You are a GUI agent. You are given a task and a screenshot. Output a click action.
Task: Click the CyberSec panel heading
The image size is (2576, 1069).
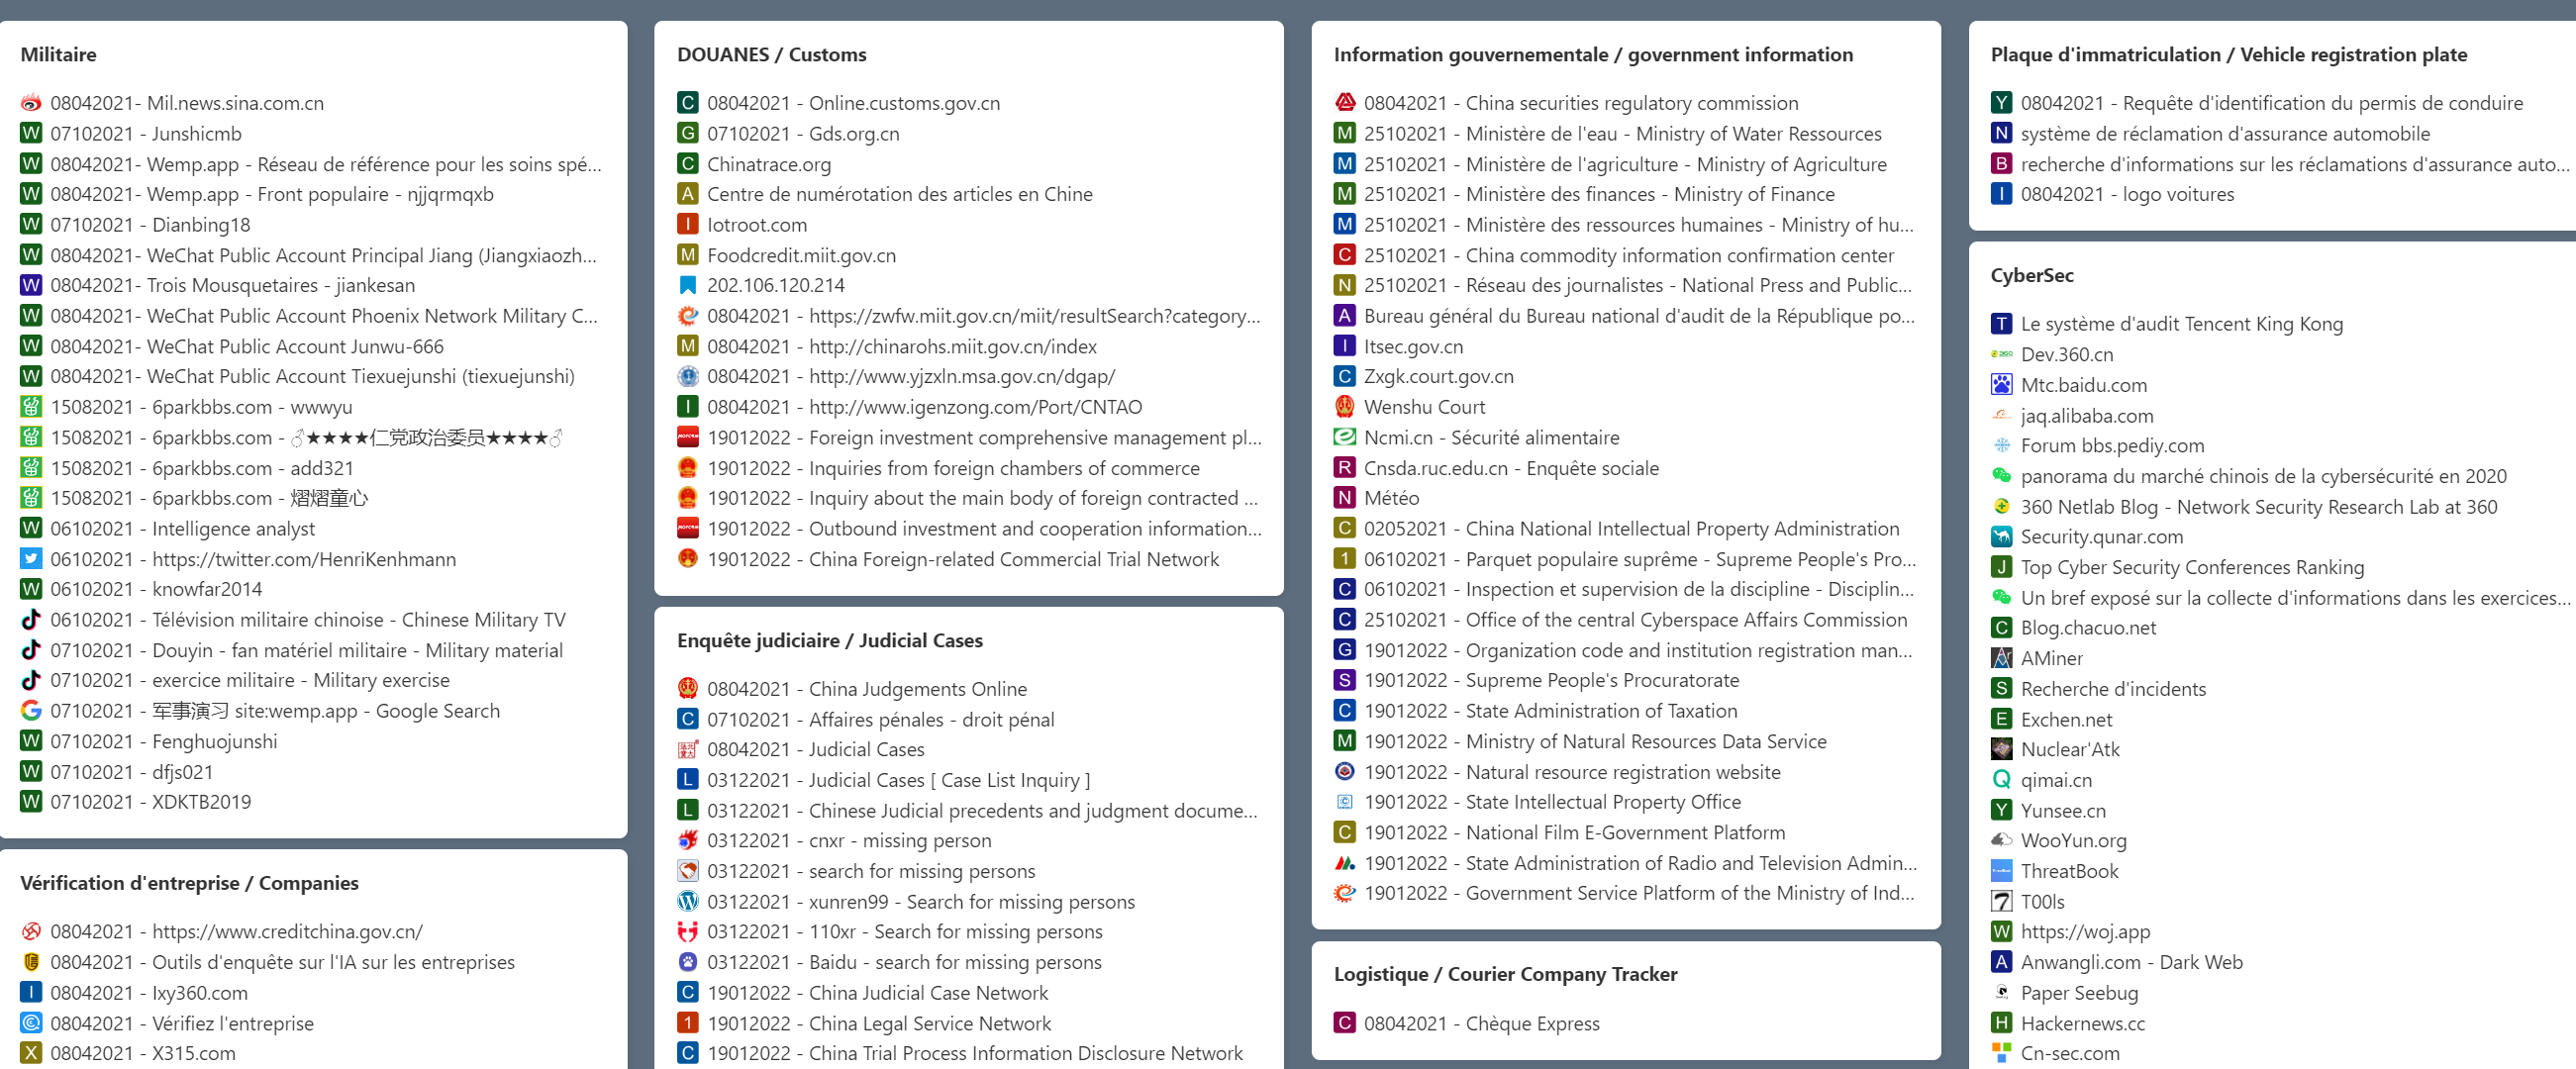pyautogui.click(x=2031, y=275)
